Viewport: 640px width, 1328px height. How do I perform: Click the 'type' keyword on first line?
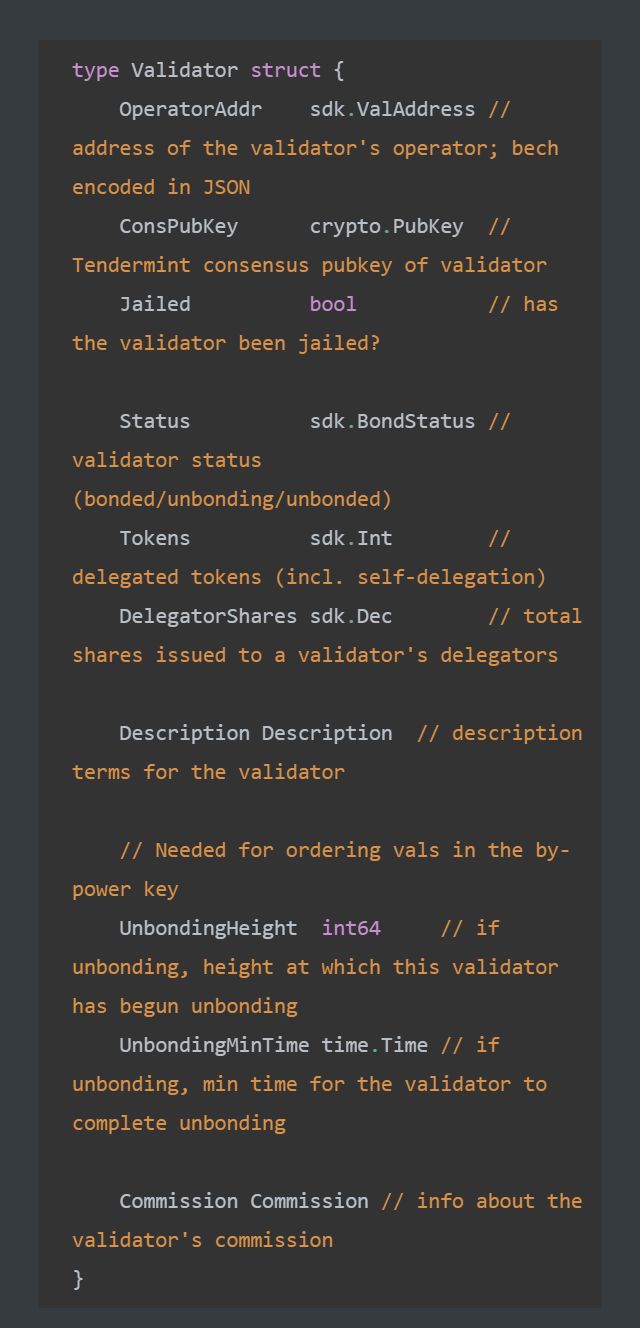pyautogui.click(x=96, y=70)
